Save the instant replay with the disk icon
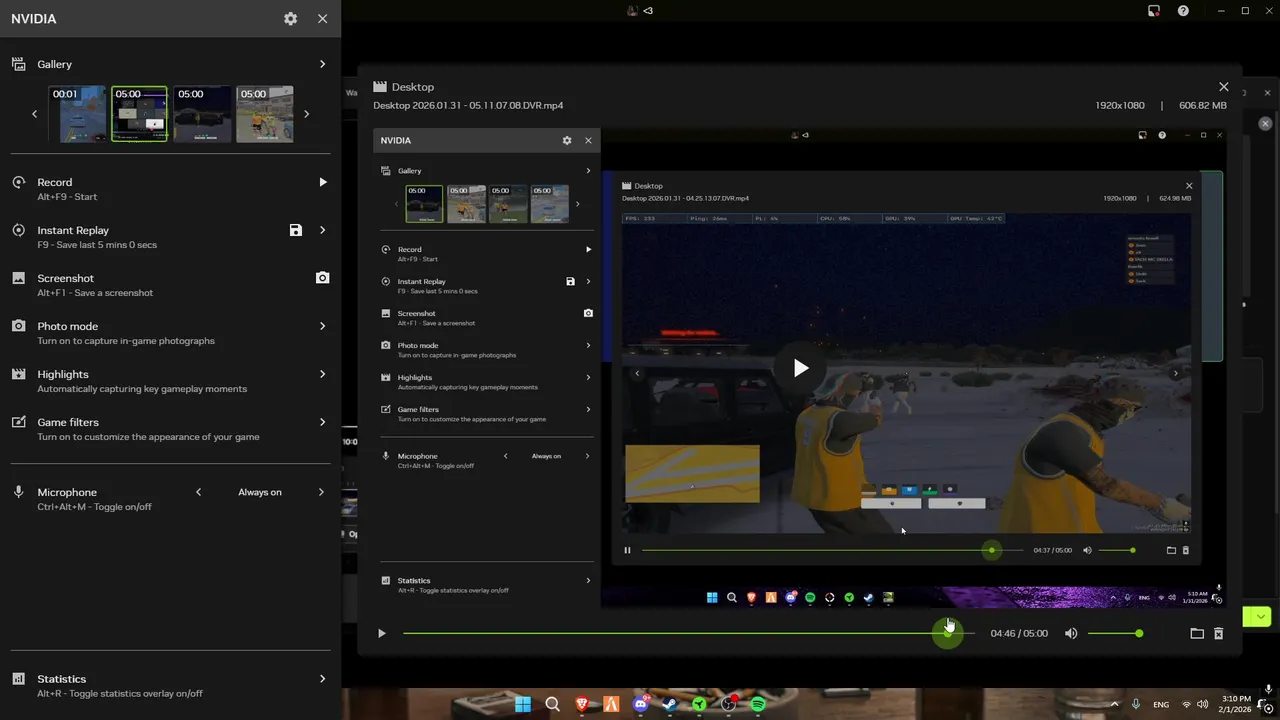This screenshot has height=720, width=1280. (x=296, y=230)
